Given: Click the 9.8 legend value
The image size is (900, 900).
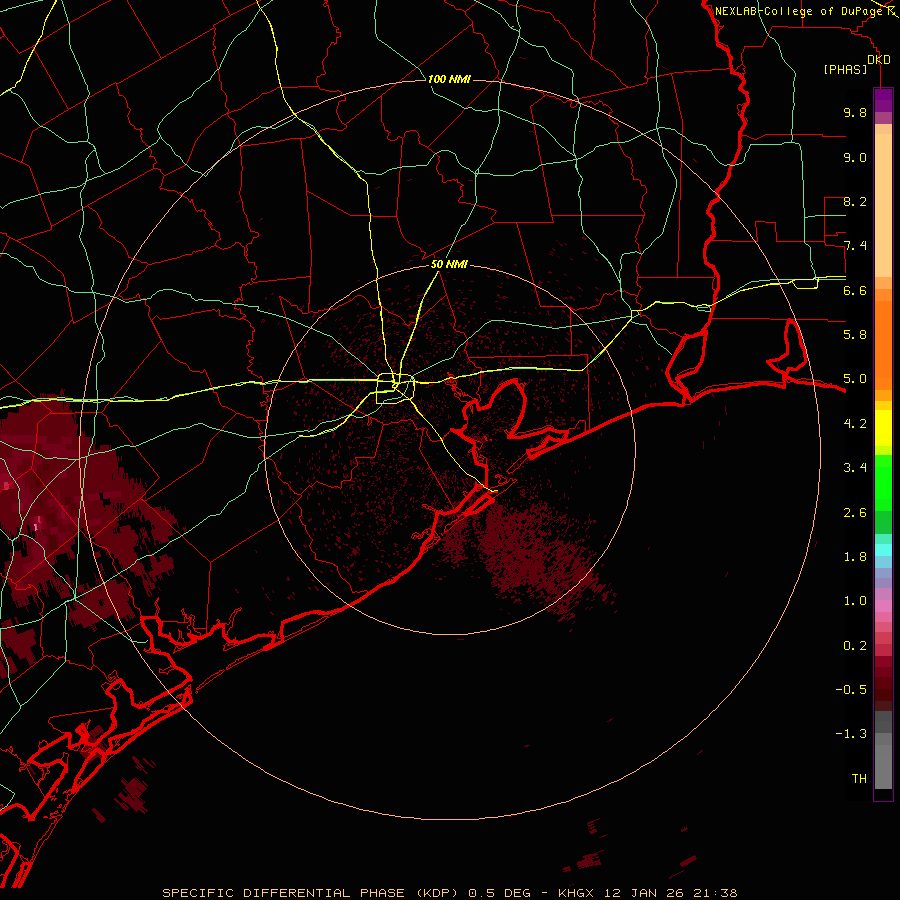Looking at the screenshot, I should (x=855, y=112).
